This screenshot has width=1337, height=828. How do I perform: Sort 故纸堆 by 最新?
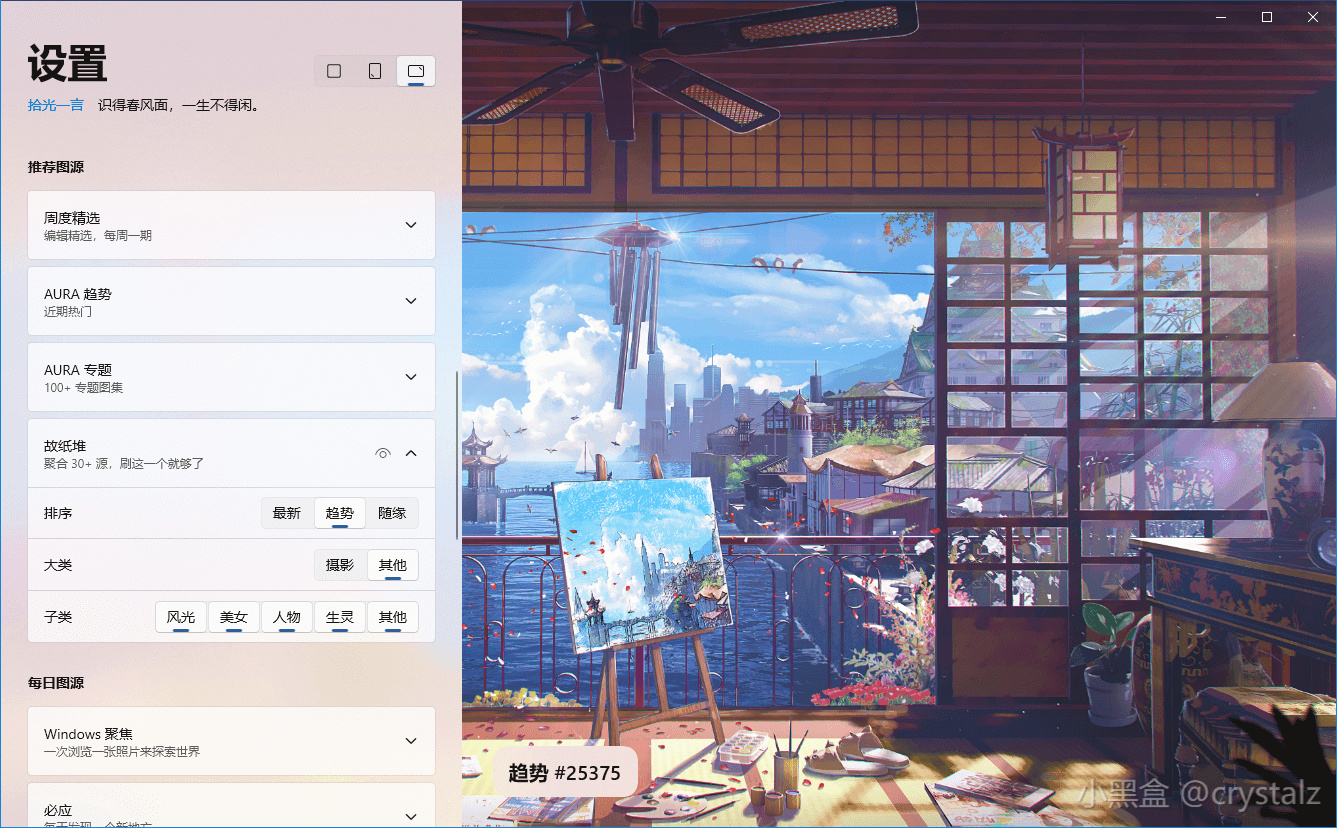pyautogui.click(x=287, y=513)
